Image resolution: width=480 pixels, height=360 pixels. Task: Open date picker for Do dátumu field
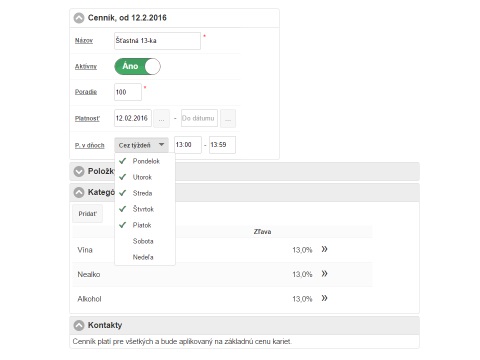coord(228,118)
